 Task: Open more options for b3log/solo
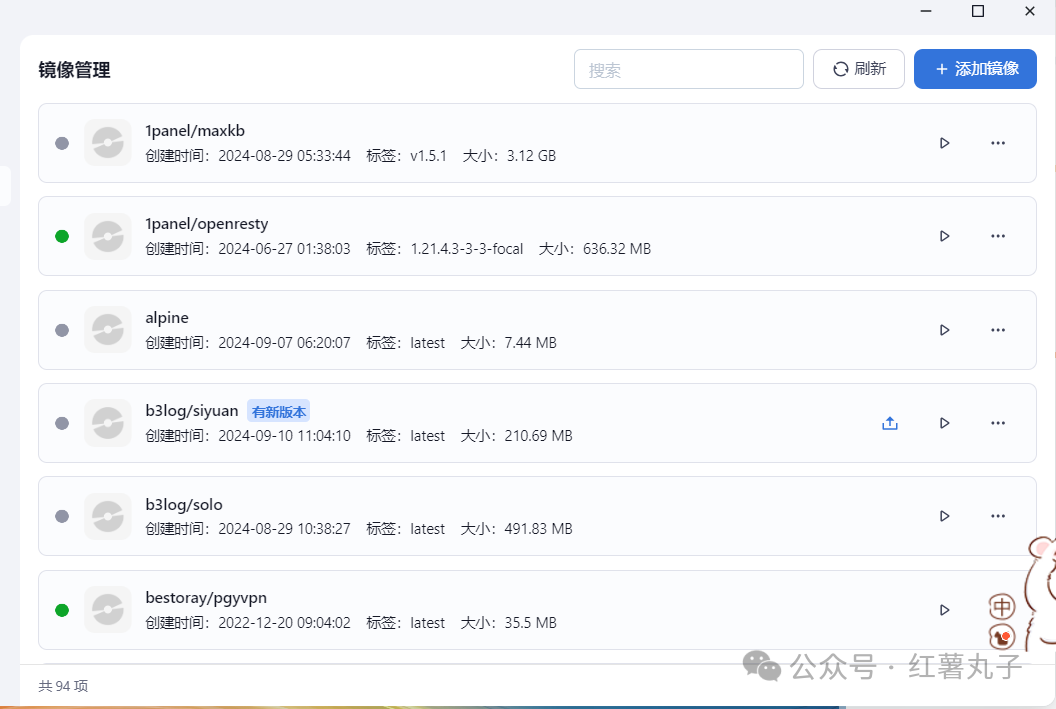pyautogui.click(x=997, y=516)
